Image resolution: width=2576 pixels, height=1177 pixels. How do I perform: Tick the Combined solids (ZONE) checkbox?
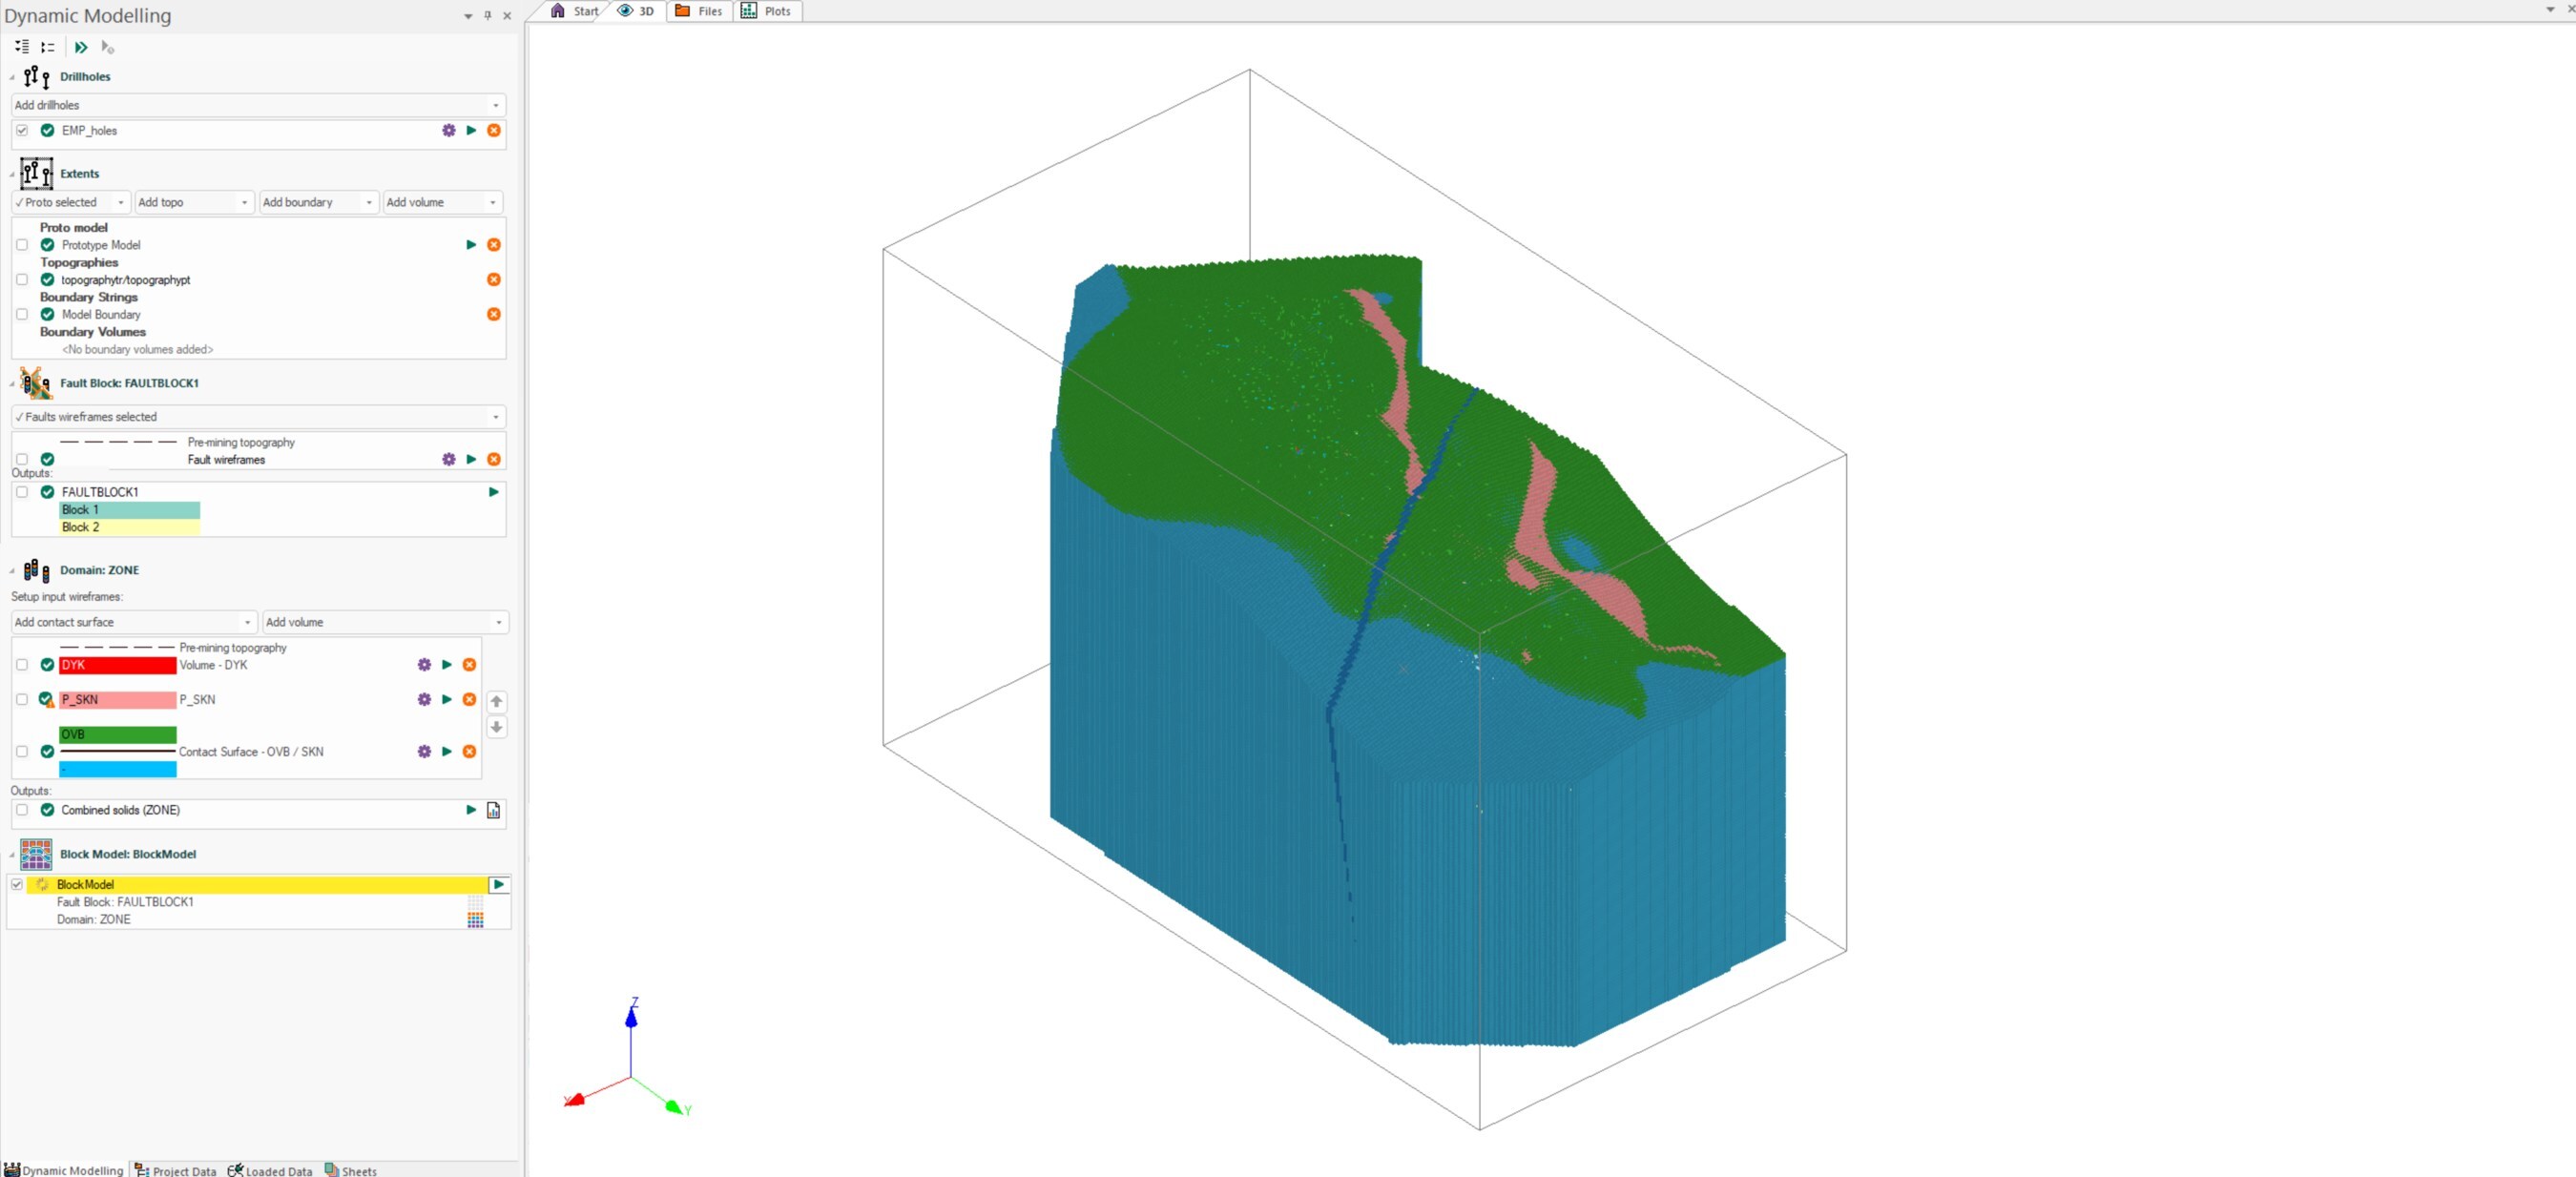pos(22,810)
